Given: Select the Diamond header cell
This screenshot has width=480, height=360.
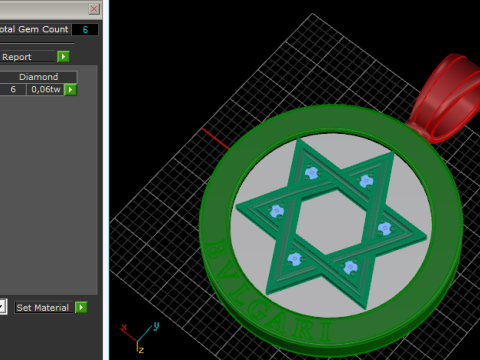Looking at the screenshot, I should click(38, 77).
